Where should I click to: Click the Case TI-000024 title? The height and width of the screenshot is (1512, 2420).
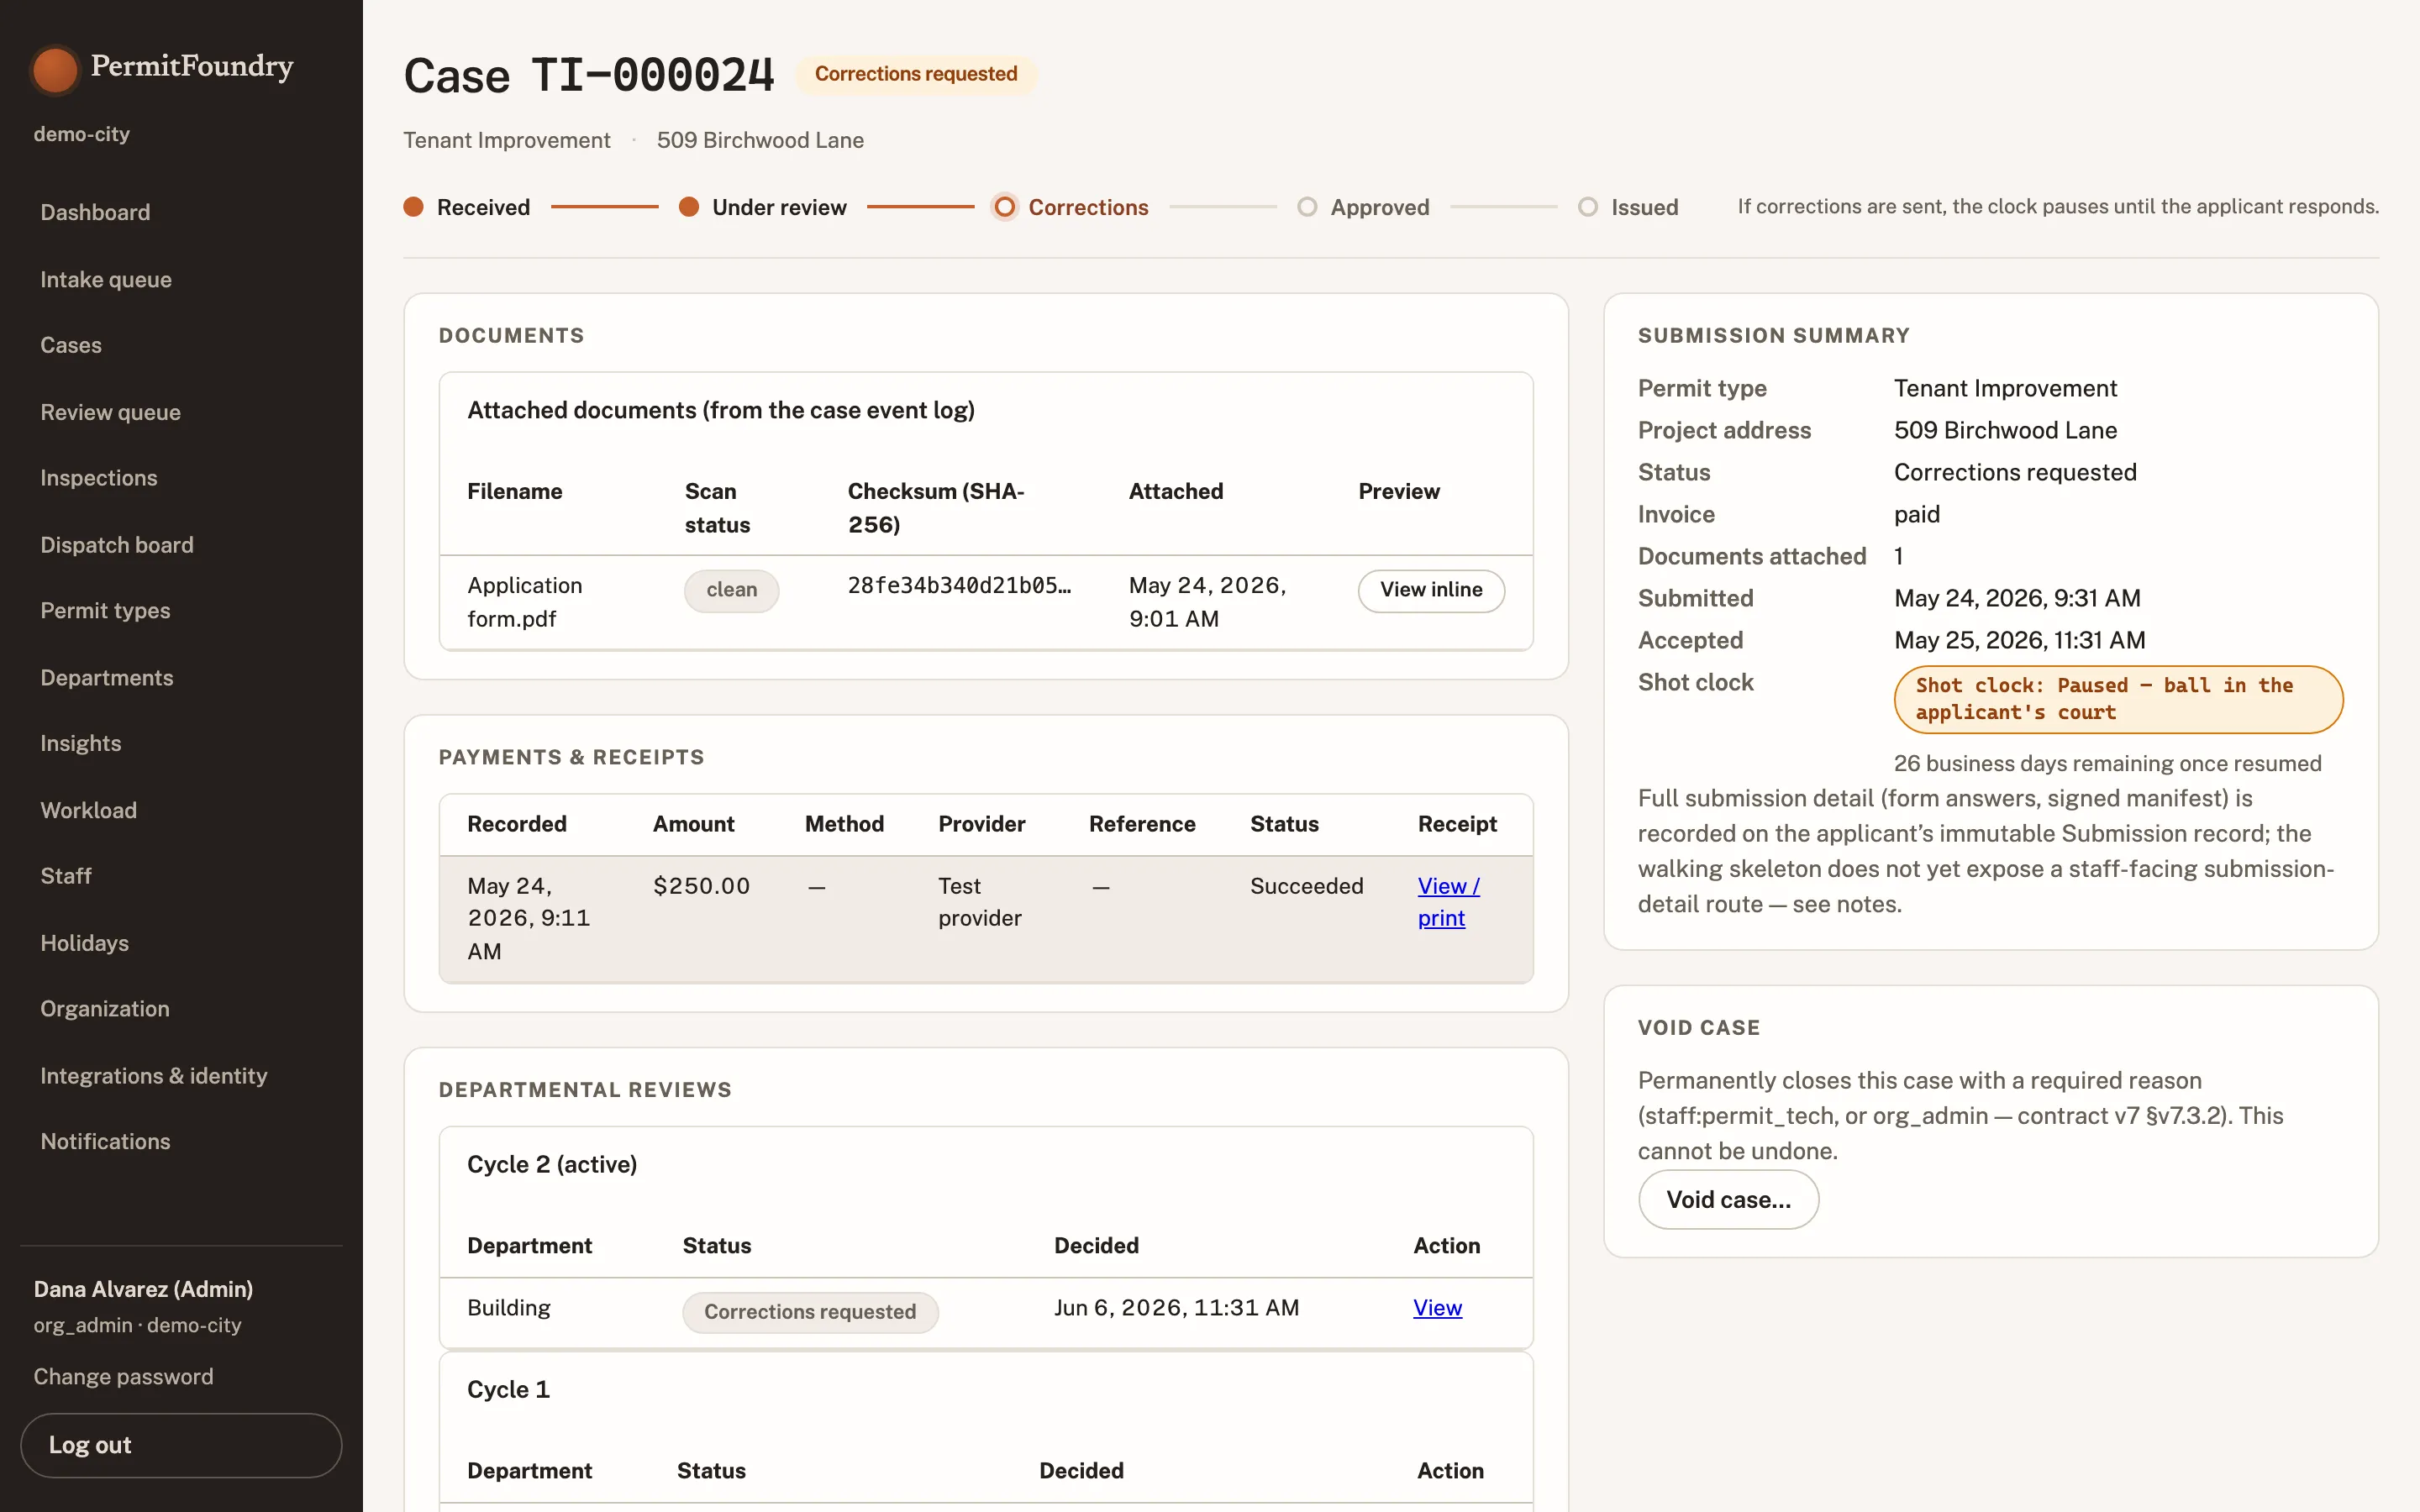[x=589, y=75]
